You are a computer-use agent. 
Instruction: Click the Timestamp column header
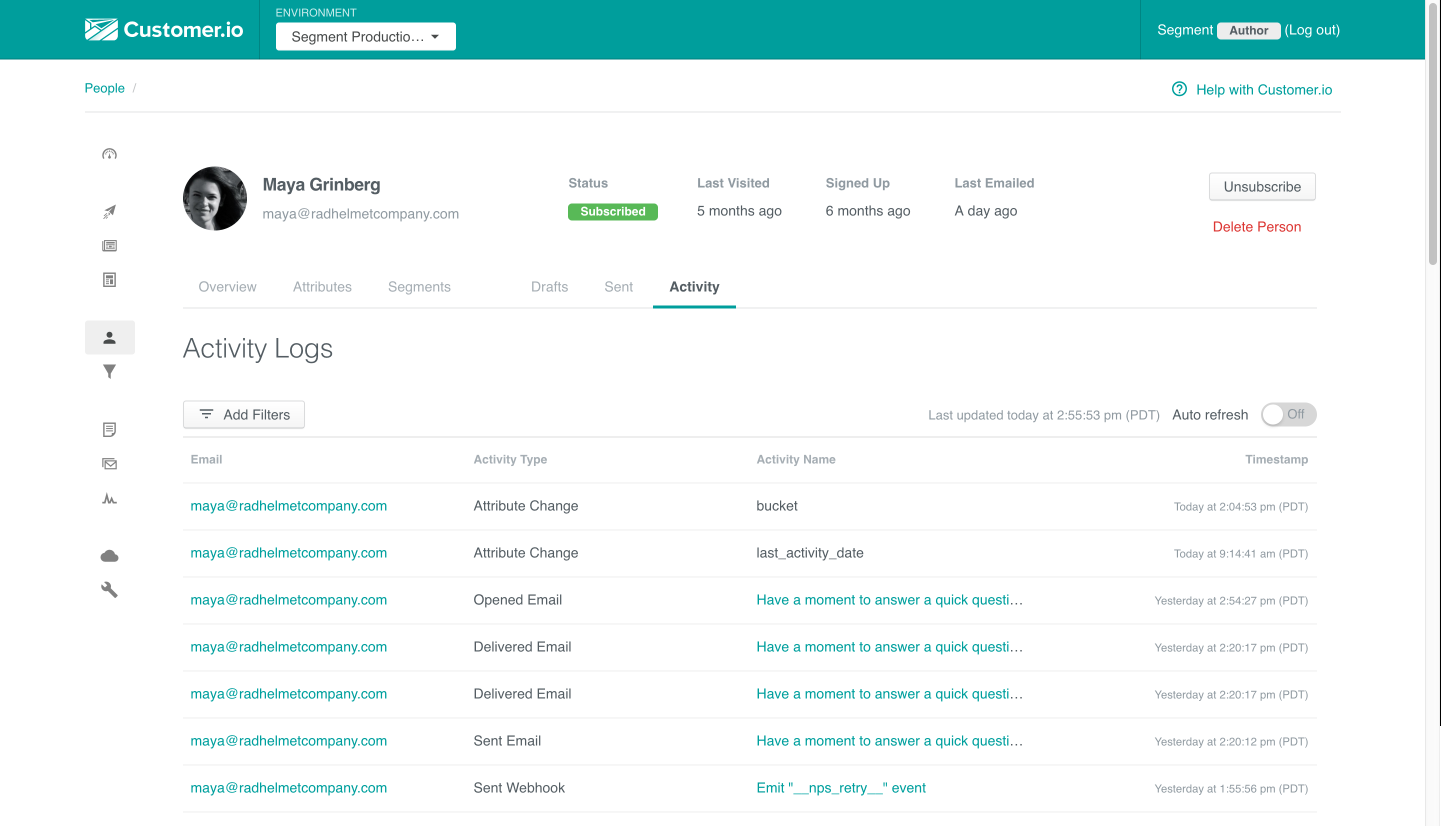pos(1276,460)
